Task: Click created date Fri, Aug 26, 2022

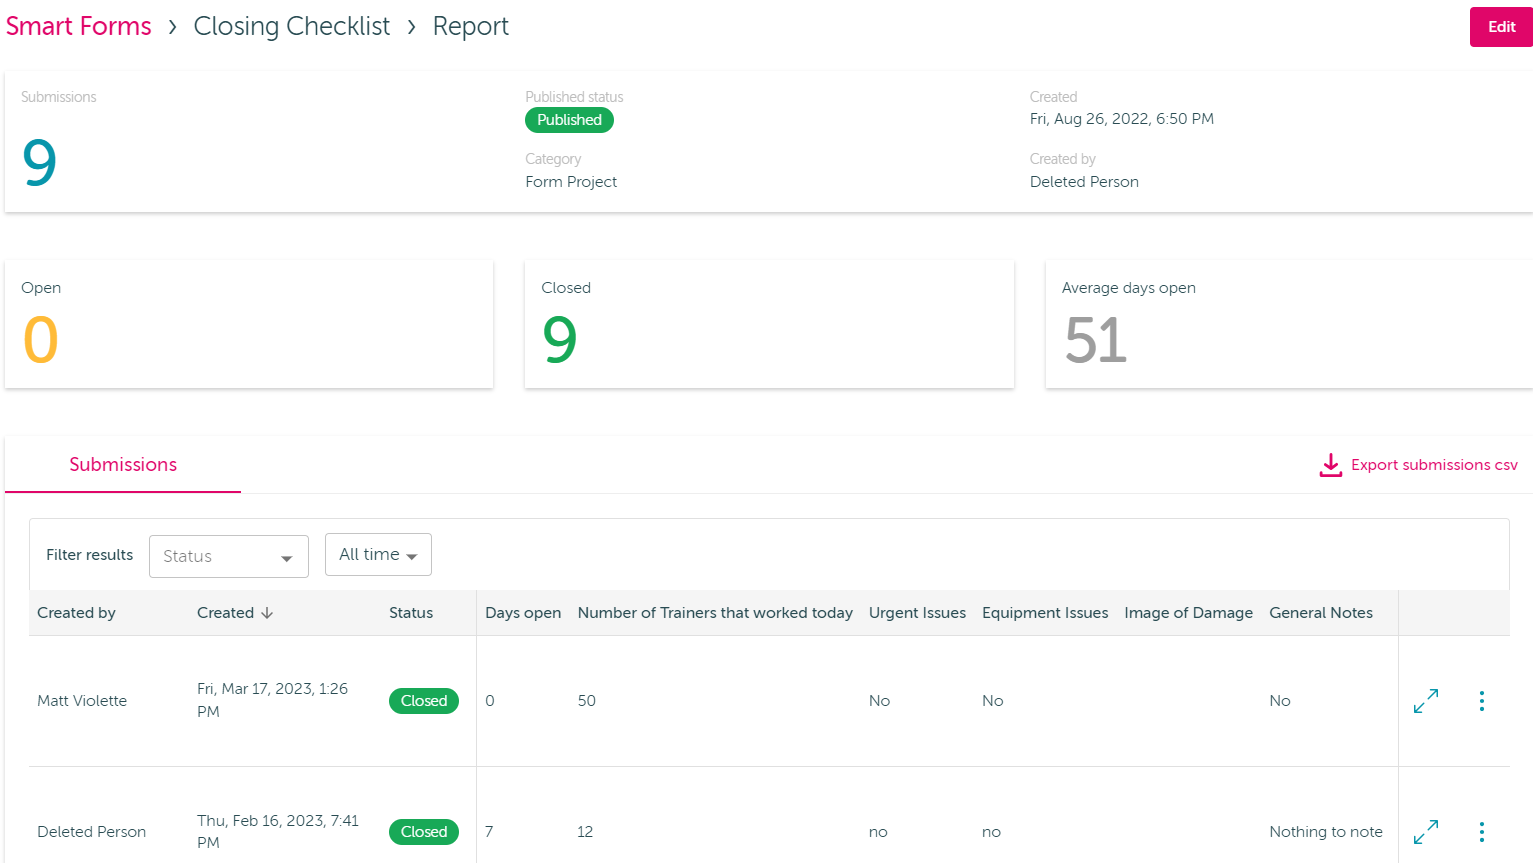Action: [1122, 119]
